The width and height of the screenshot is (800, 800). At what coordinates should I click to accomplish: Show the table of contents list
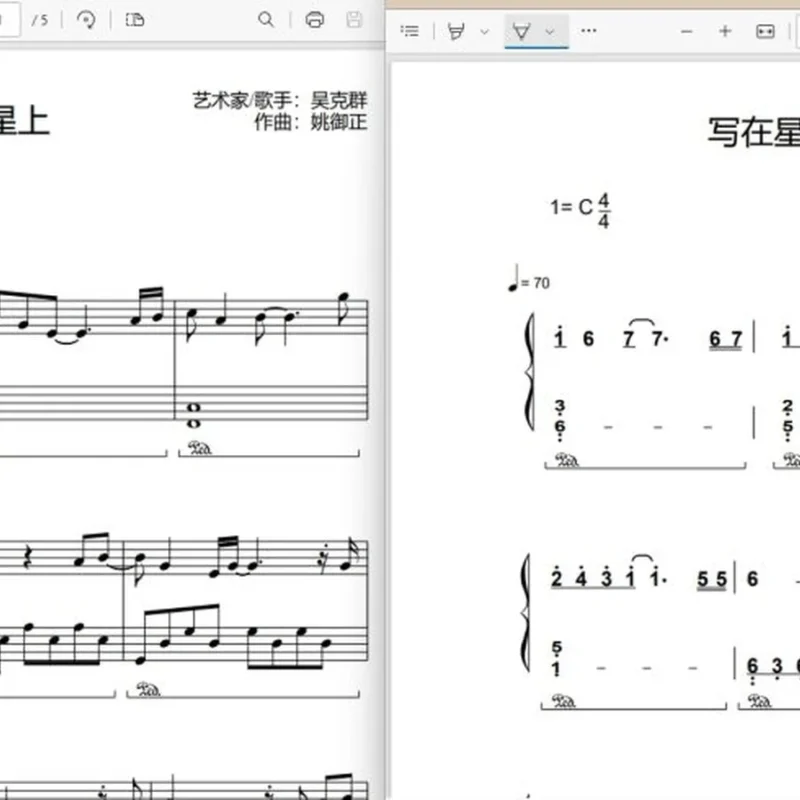point(410,31)
